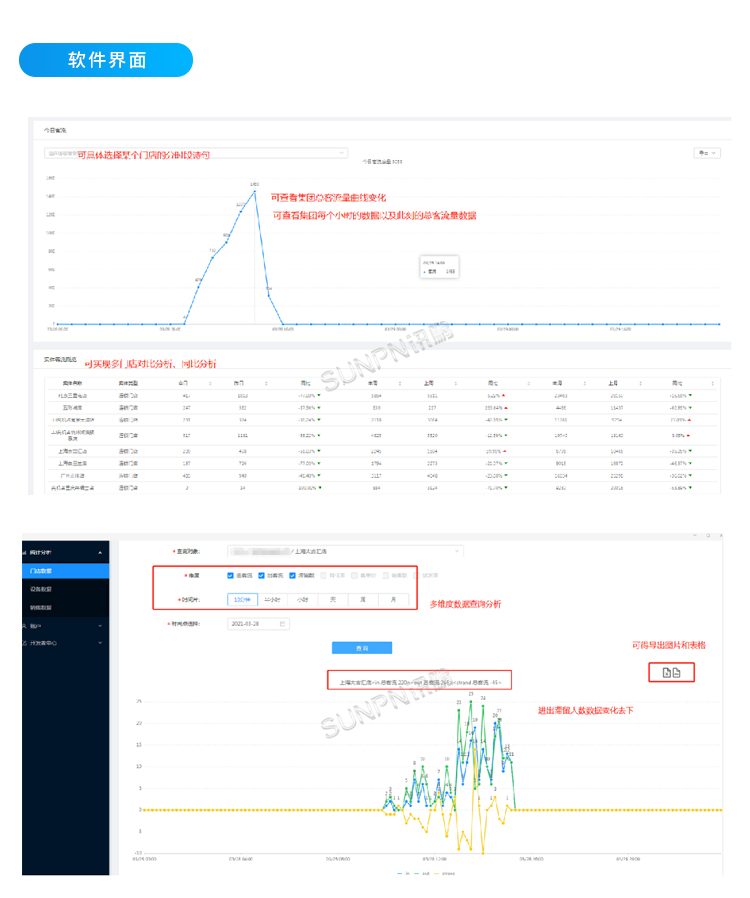The height and width of the screenshot is (898, 750).
Task: Toggle the 进客流 checkbox
Action: point(231,576)
